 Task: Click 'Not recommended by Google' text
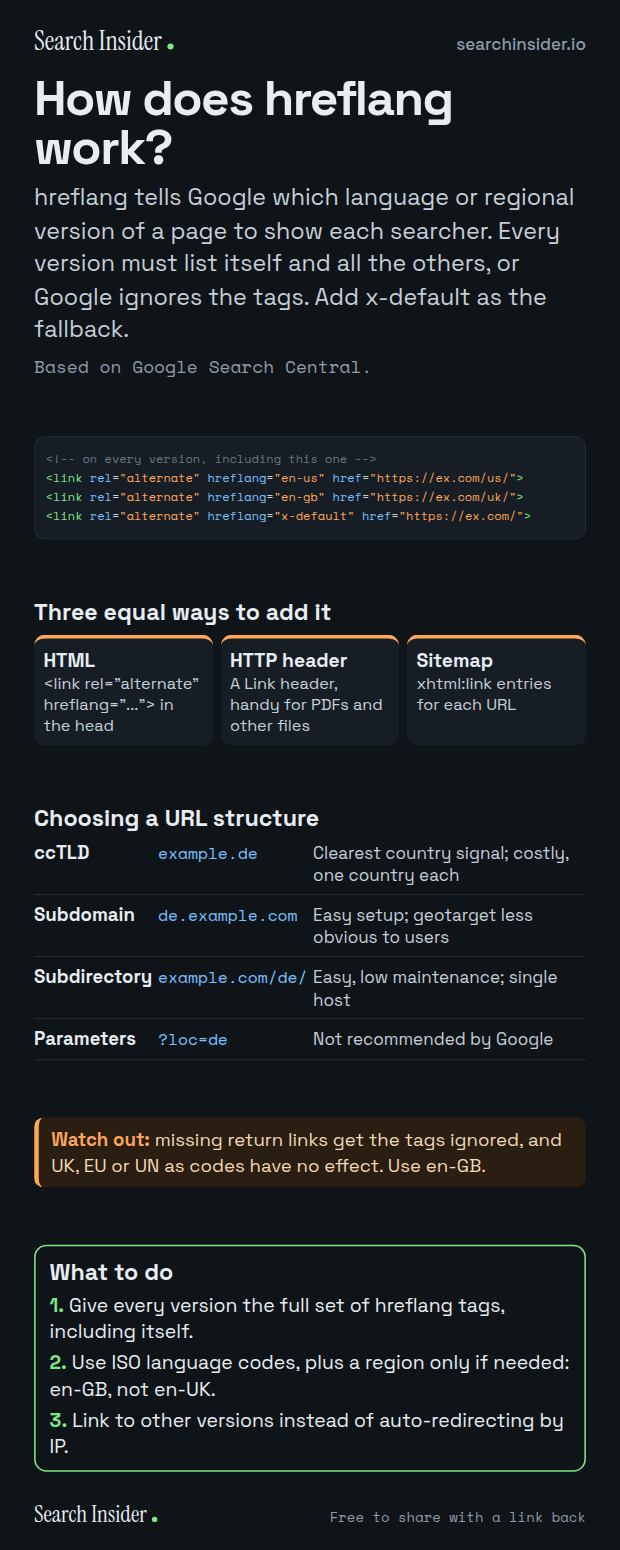pyautogui.click(x=433, y=1039)
